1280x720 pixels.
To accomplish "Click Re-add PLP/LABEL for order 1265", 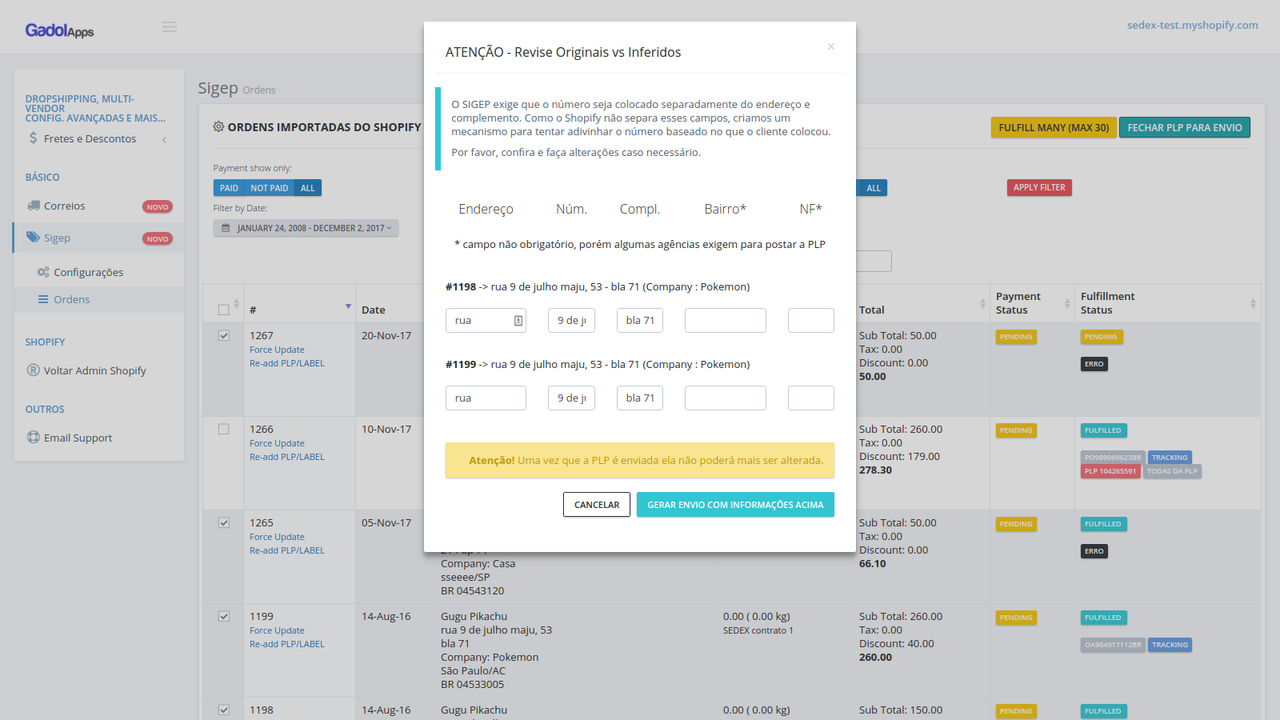I will tap(287, 550).
